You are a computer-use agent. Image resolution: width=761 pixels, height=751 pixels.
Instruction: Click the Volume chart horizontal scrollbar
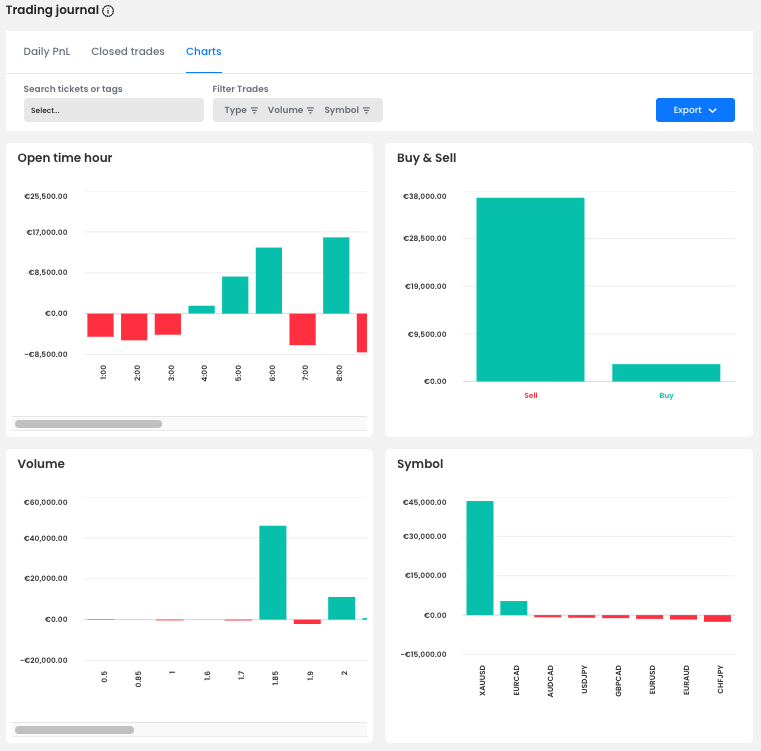pos(74,730)
